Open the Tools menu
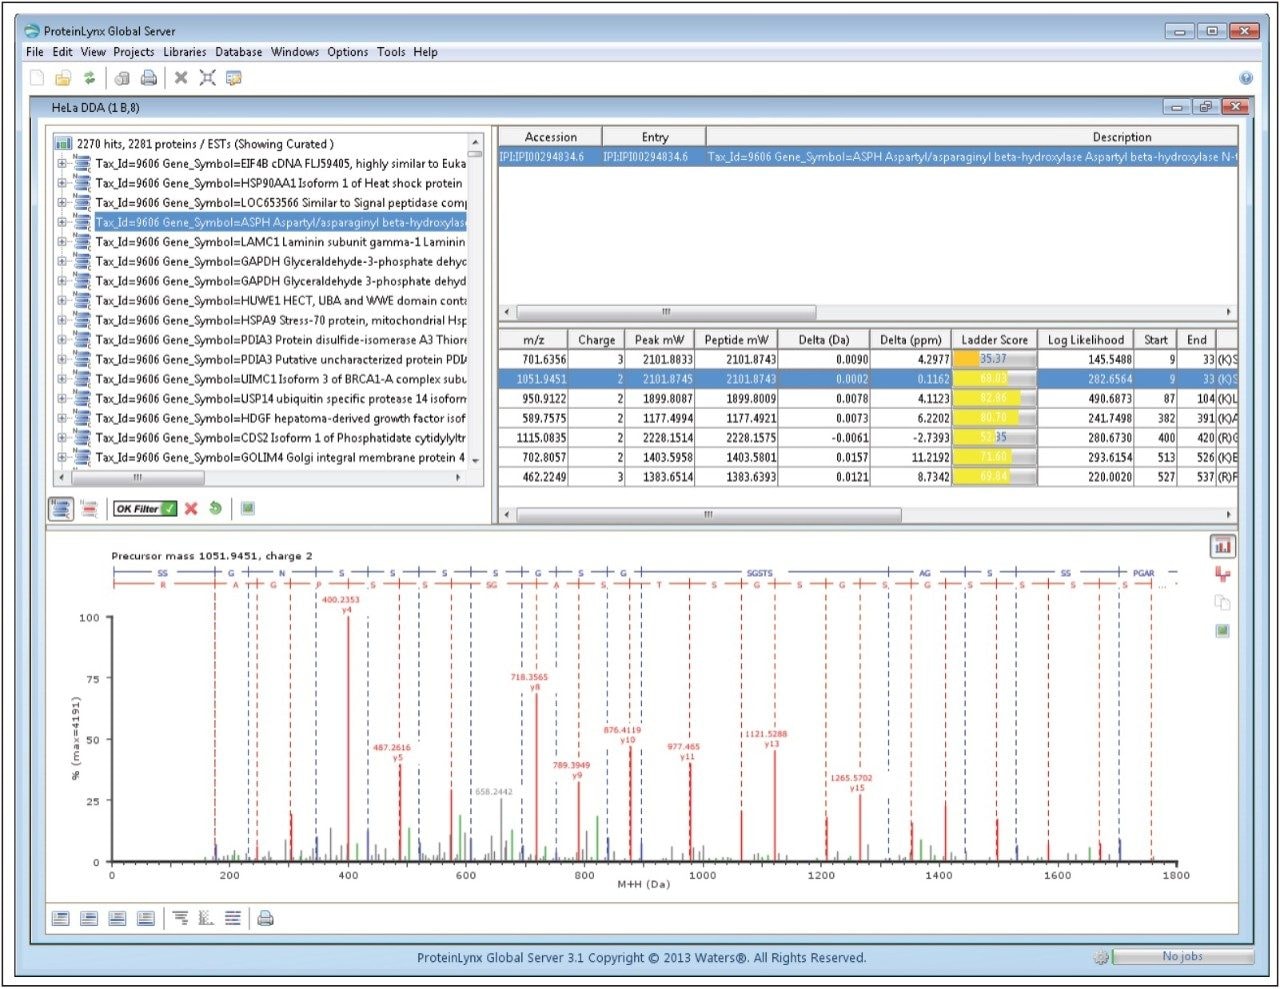This screenshot has width=1280, height=989. tap(391, 52)
